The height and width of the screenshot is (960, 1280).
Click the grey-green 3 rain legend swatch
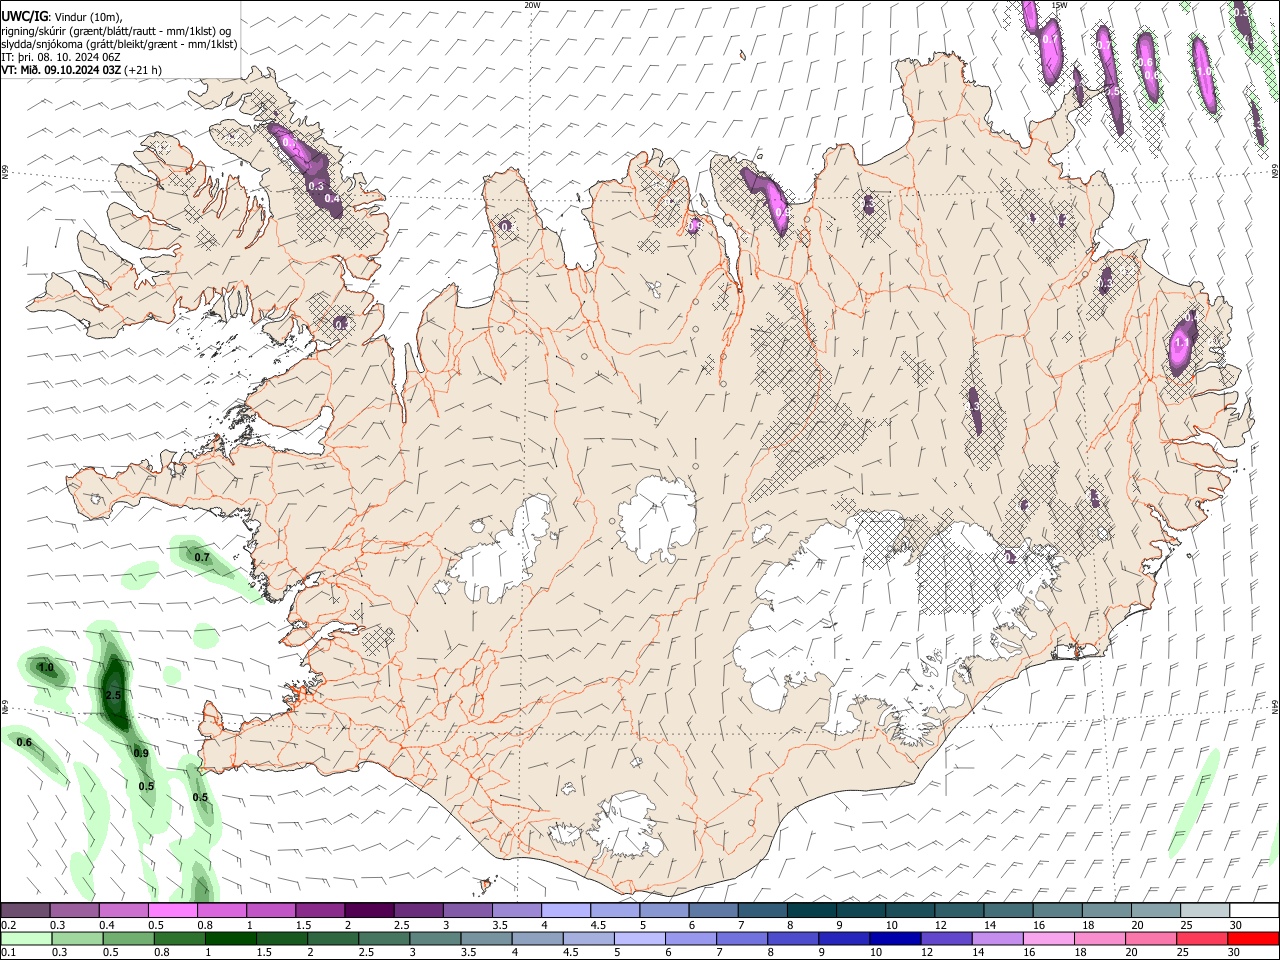[x=435, y=938]
